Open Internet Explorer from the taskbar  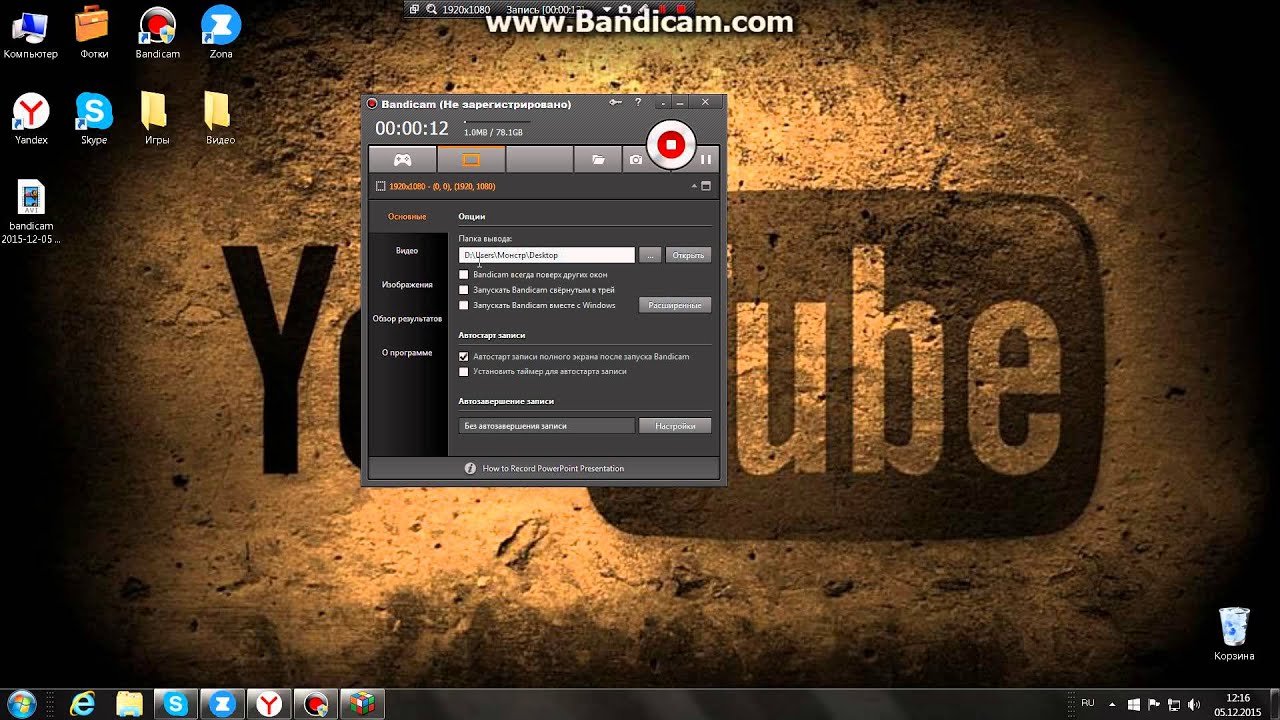point(82,704)
